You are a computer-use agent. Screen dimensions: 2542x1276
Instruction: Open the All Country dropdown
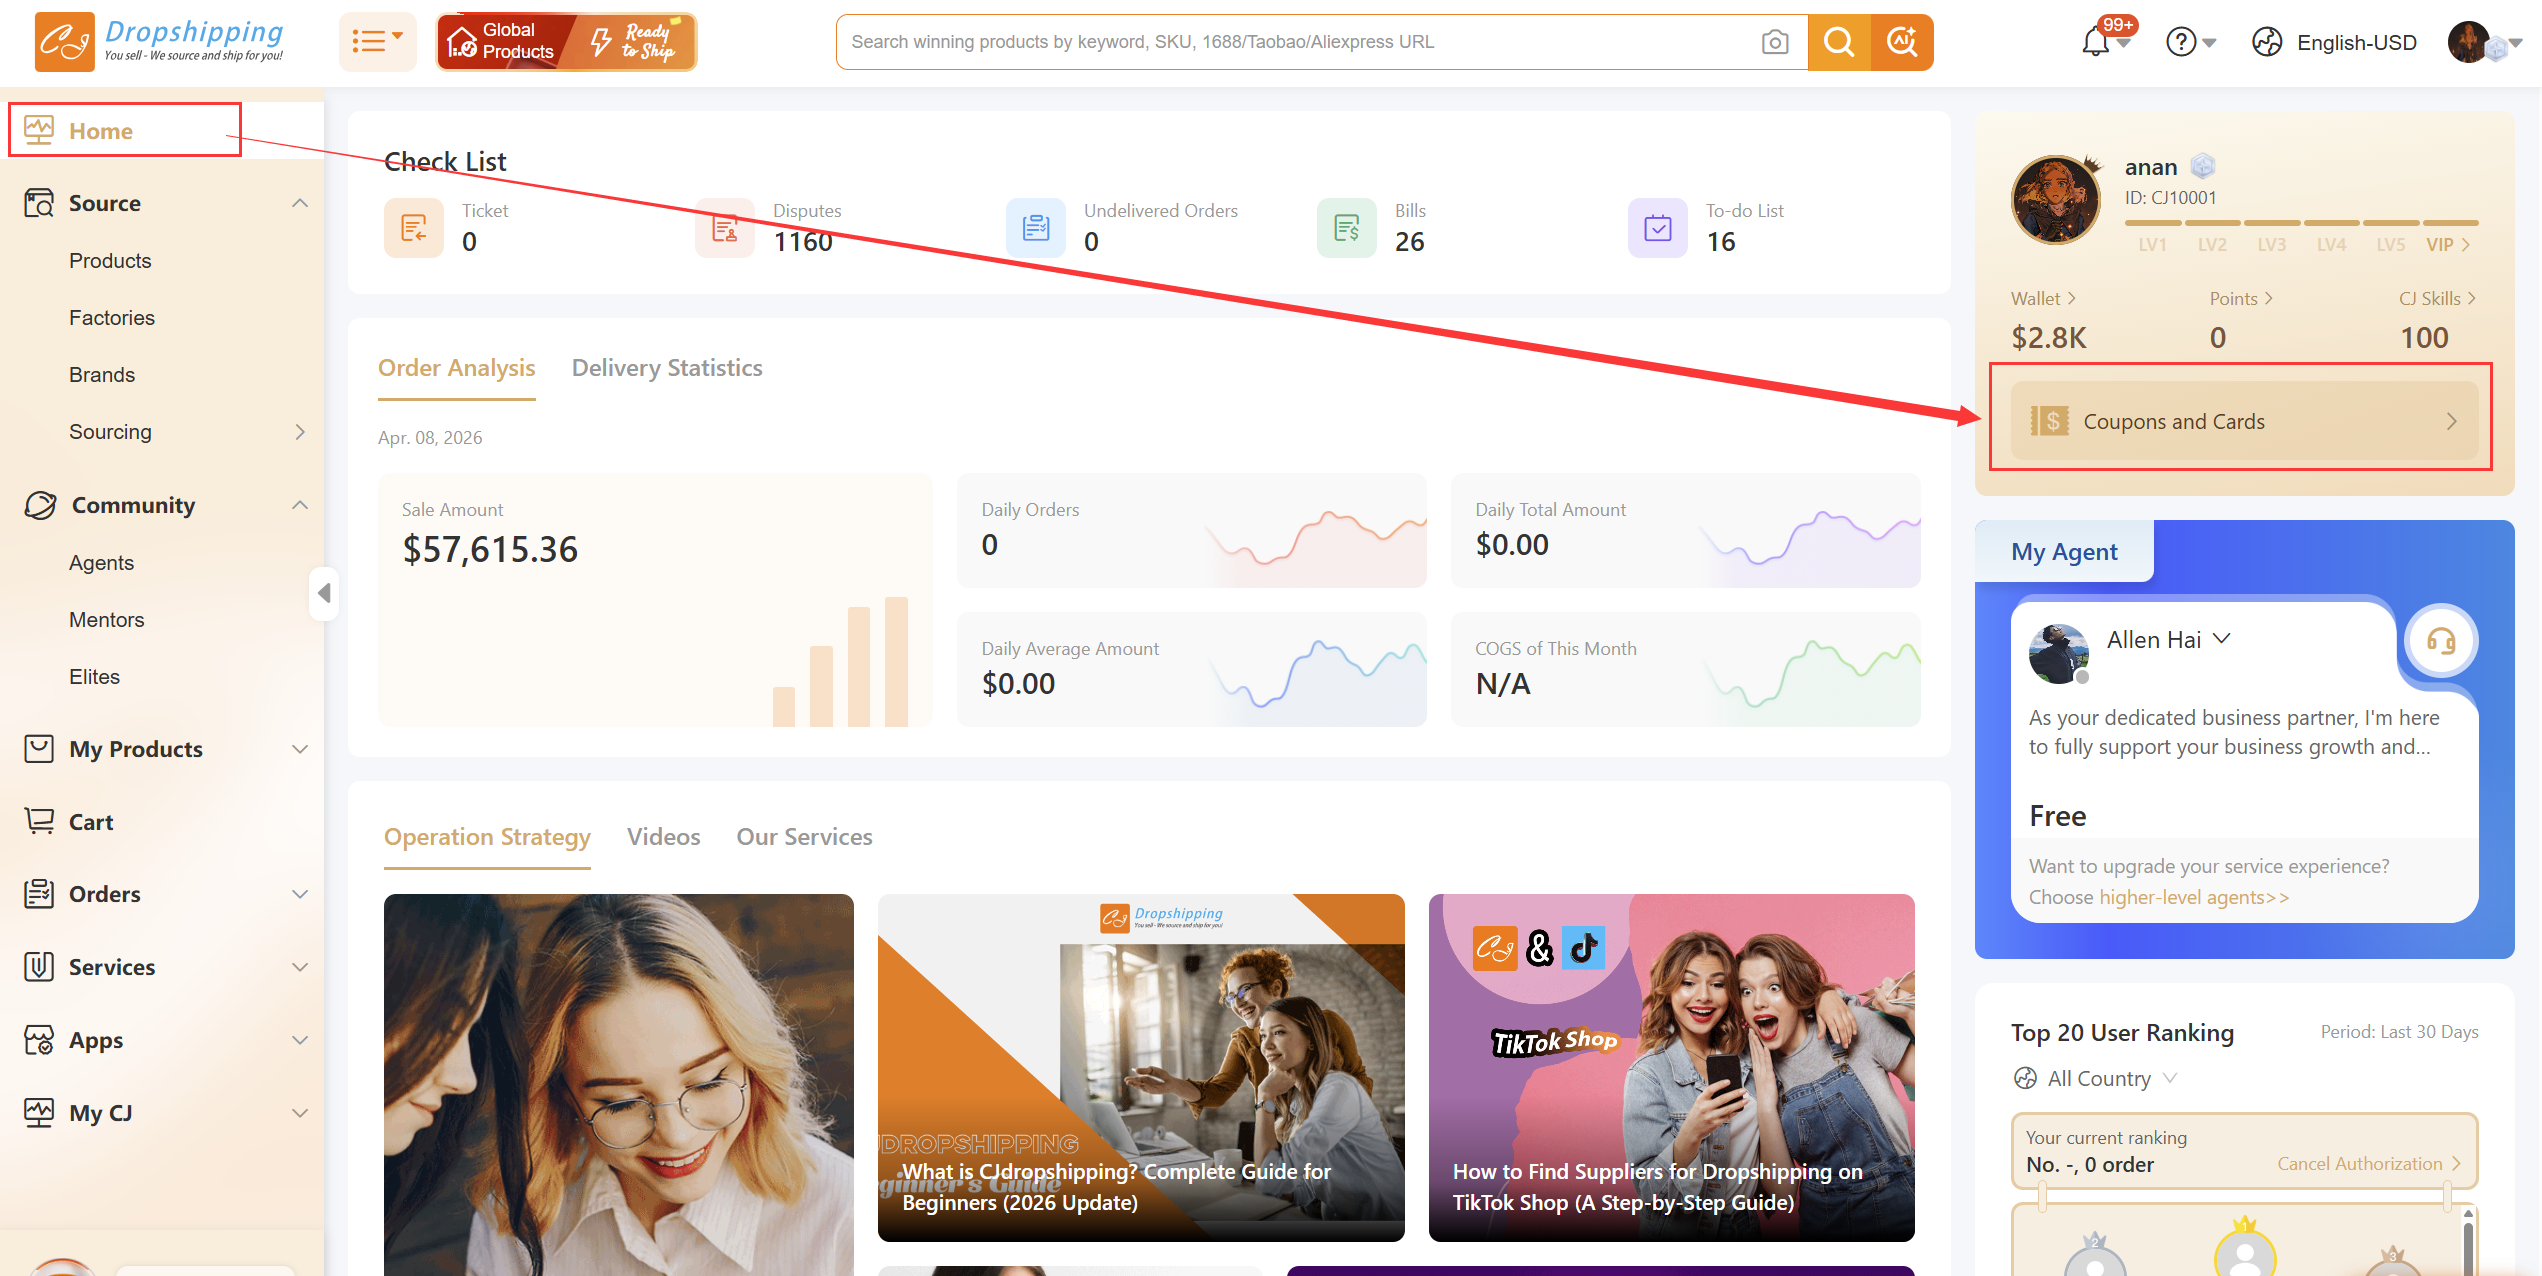pyautogui.click(x=2097, y=1078)
